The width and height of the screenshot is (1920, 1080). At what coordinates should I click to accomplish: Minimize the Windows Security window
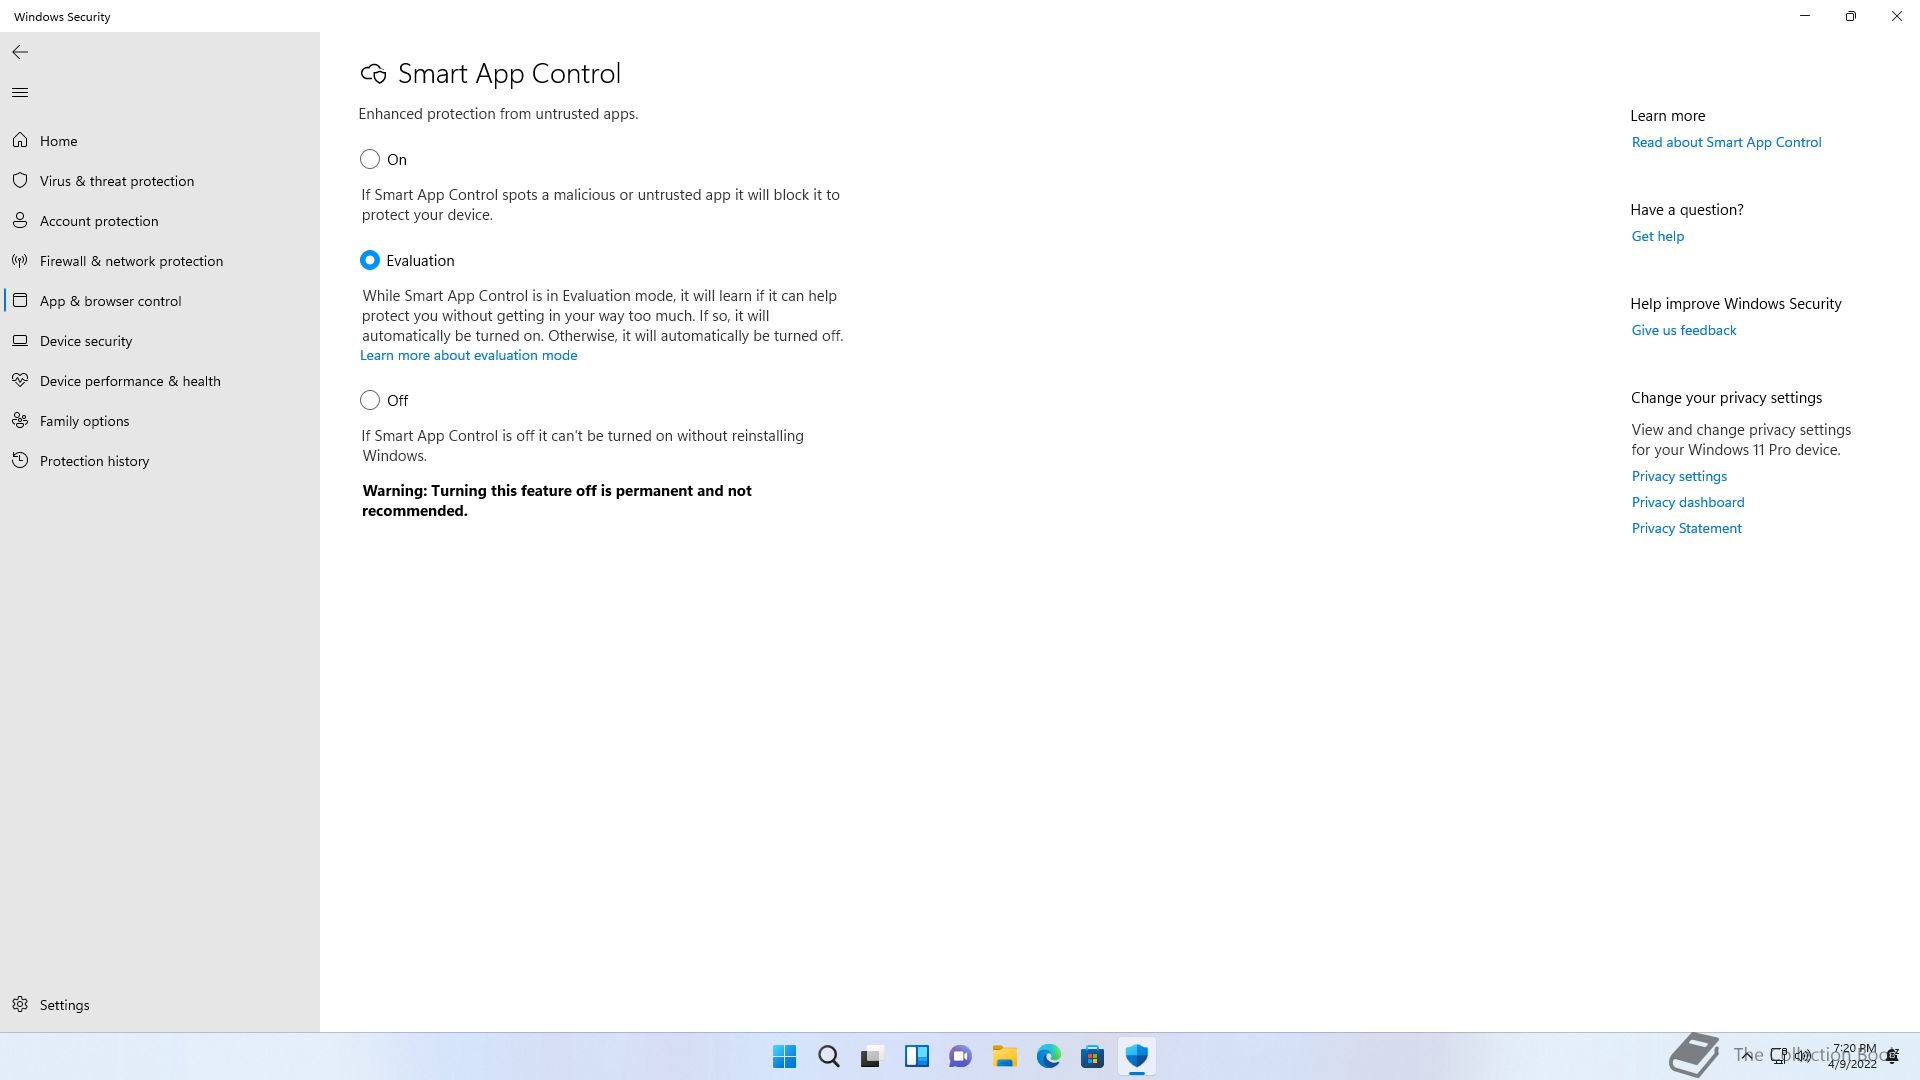1805,16
